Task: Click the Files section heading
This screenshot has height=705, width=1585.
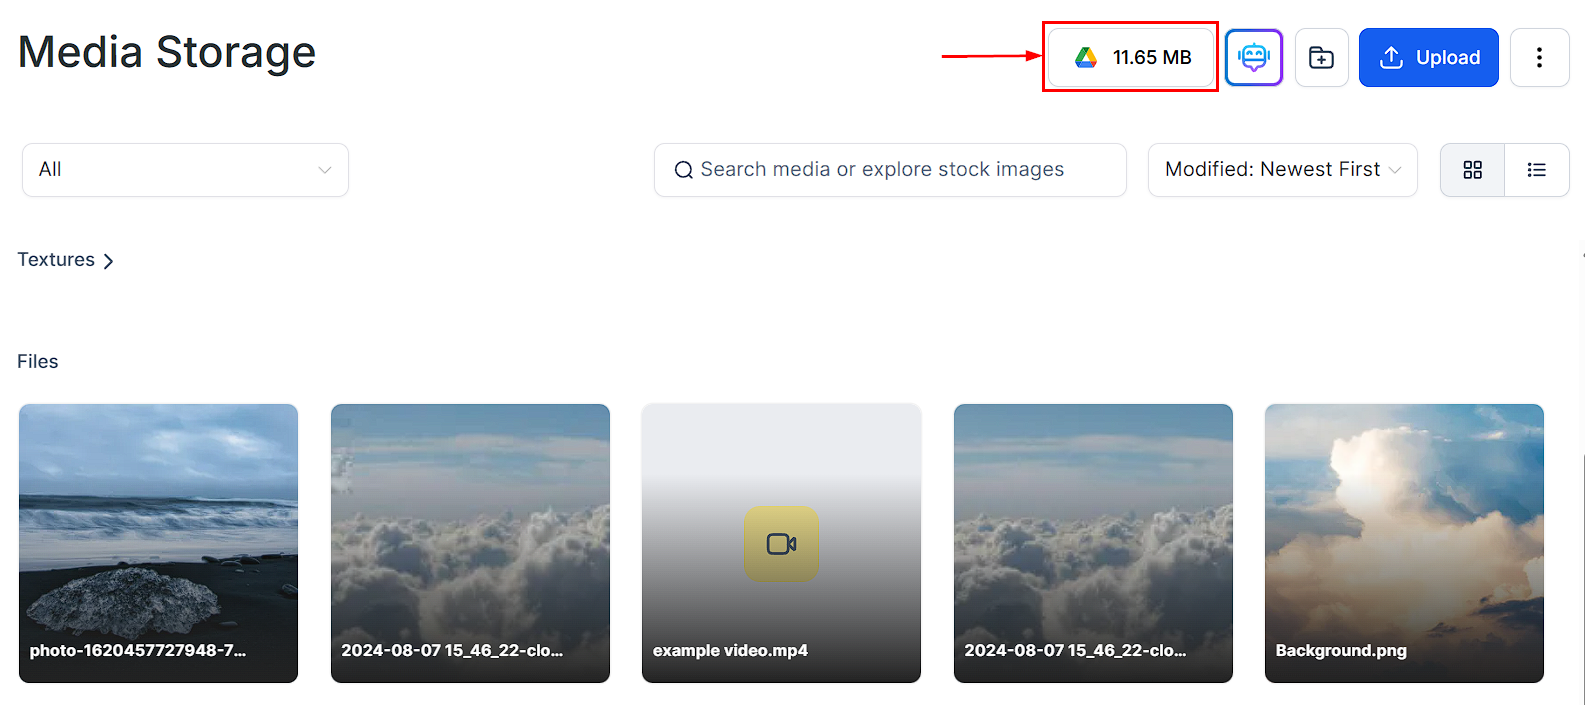Action: point(38,362)
